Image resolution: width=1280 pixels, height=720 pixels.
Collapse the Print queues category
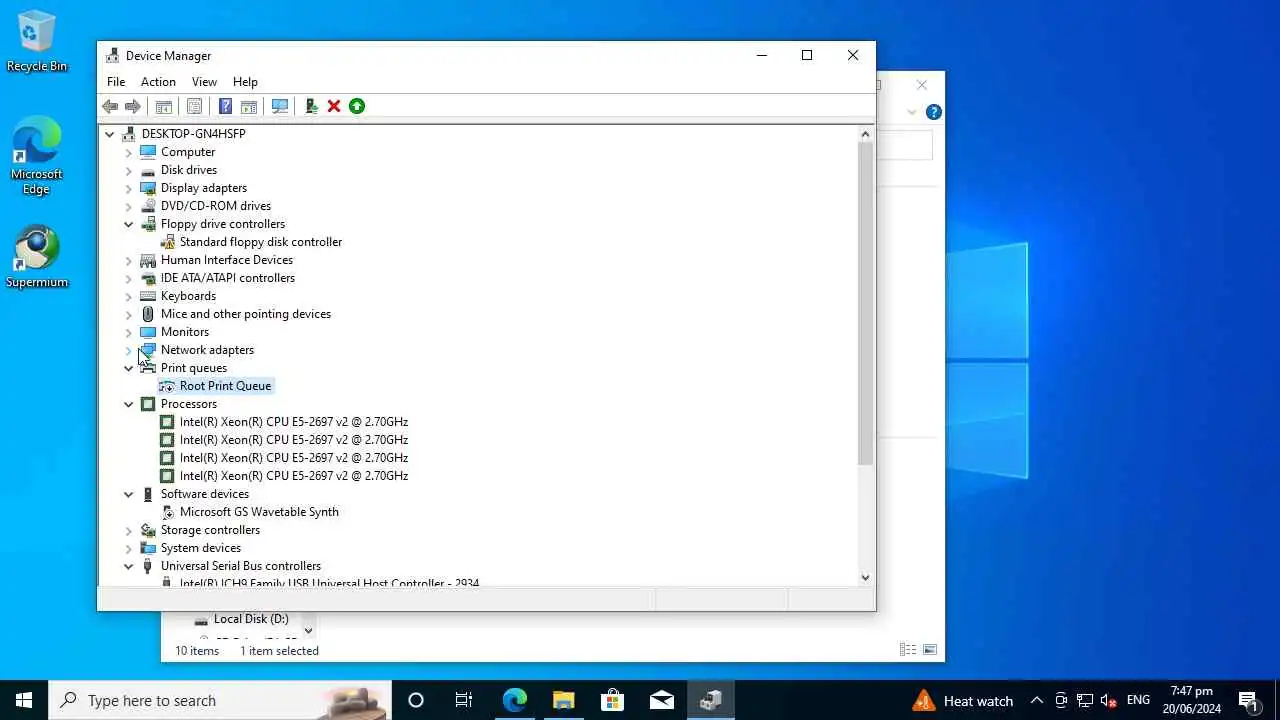click(x=128, y=368)
